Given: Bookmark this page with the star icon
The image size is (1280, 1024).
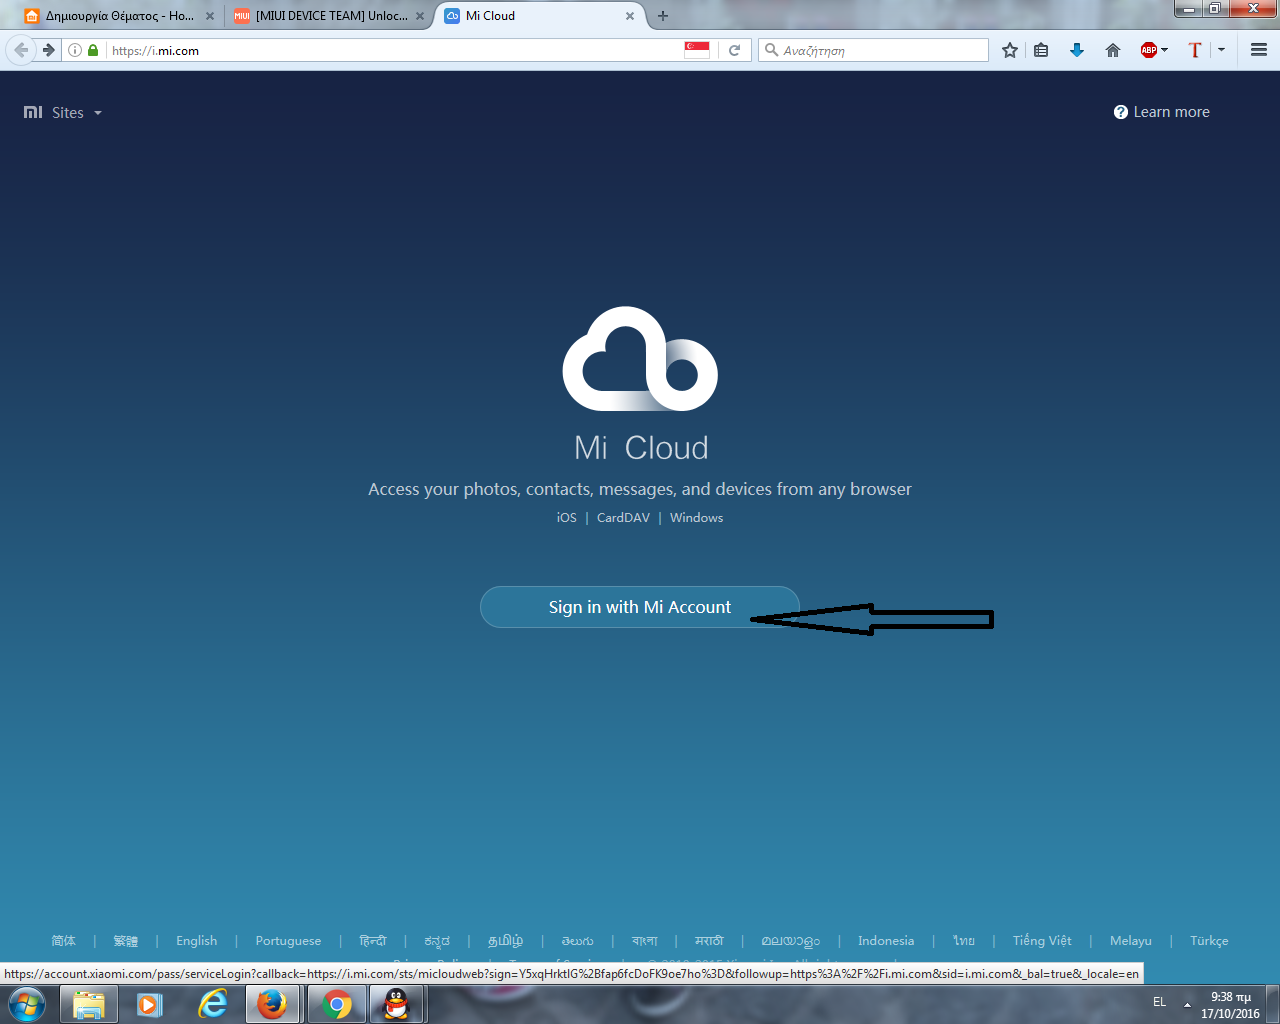Looking at the screenshot, I should (x=1010, y=50).
